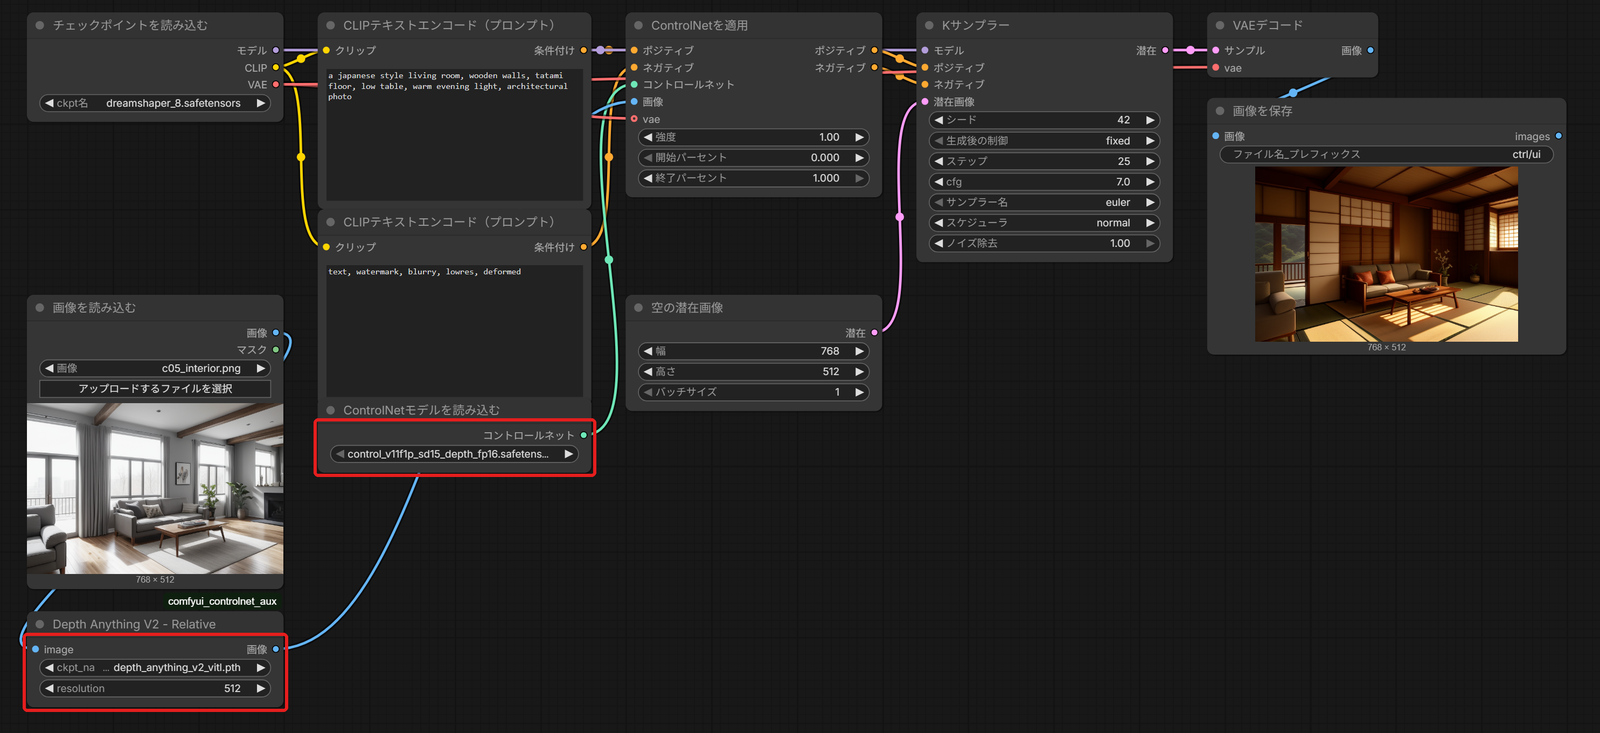Click the generated Japanese room preview in 画像を保存
Screen dimensions: 1600x733
(x=1386, y=254)
